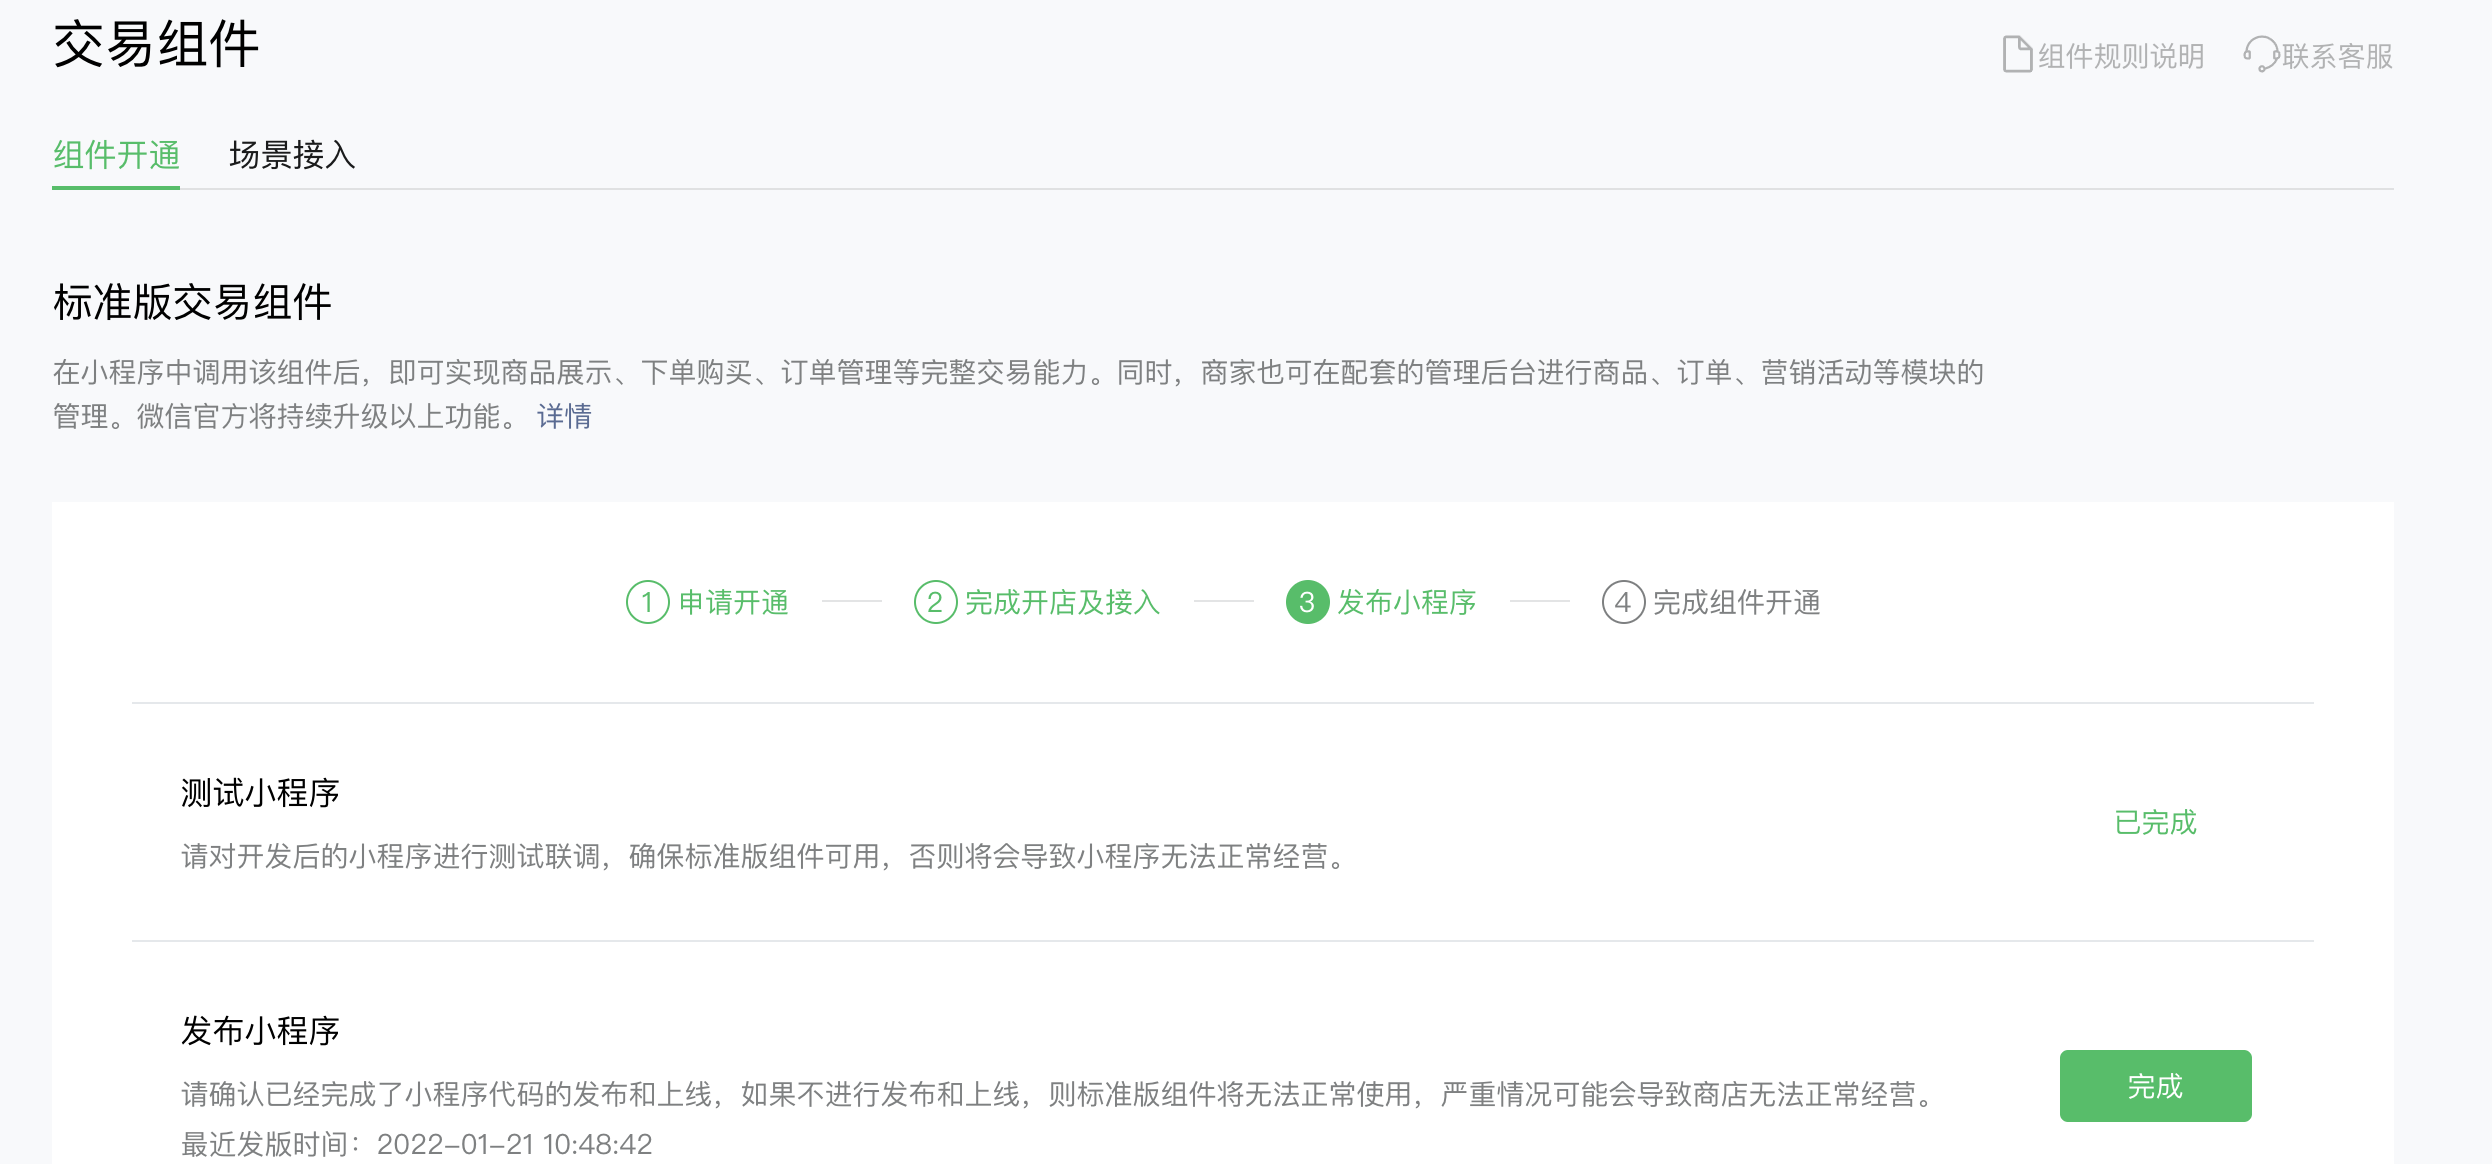This screenshot has width=2492, height=1164.
Task: Click the document icon beside 组件规则说明
Action: tap(2016, 55)
